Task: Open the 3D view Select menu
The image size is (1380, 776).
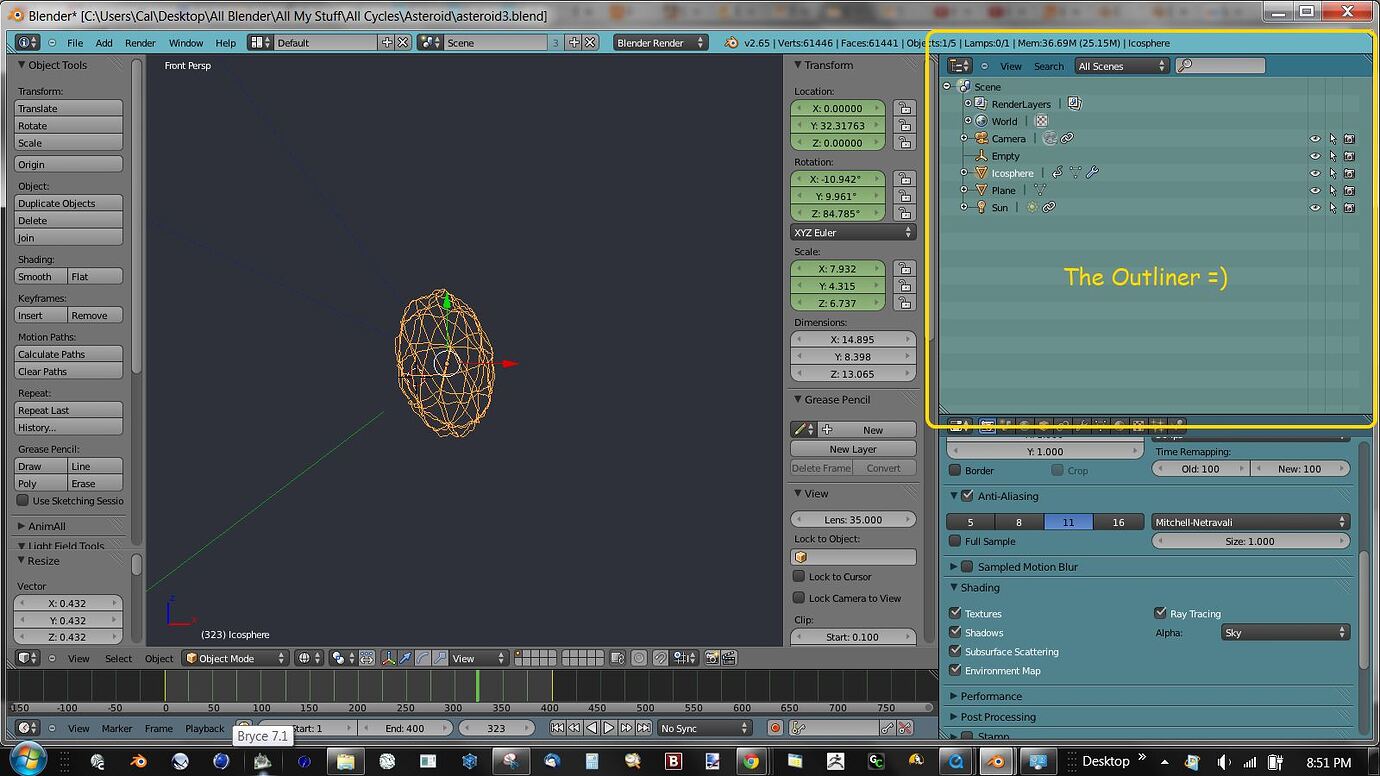Action: tap(118, 658)
